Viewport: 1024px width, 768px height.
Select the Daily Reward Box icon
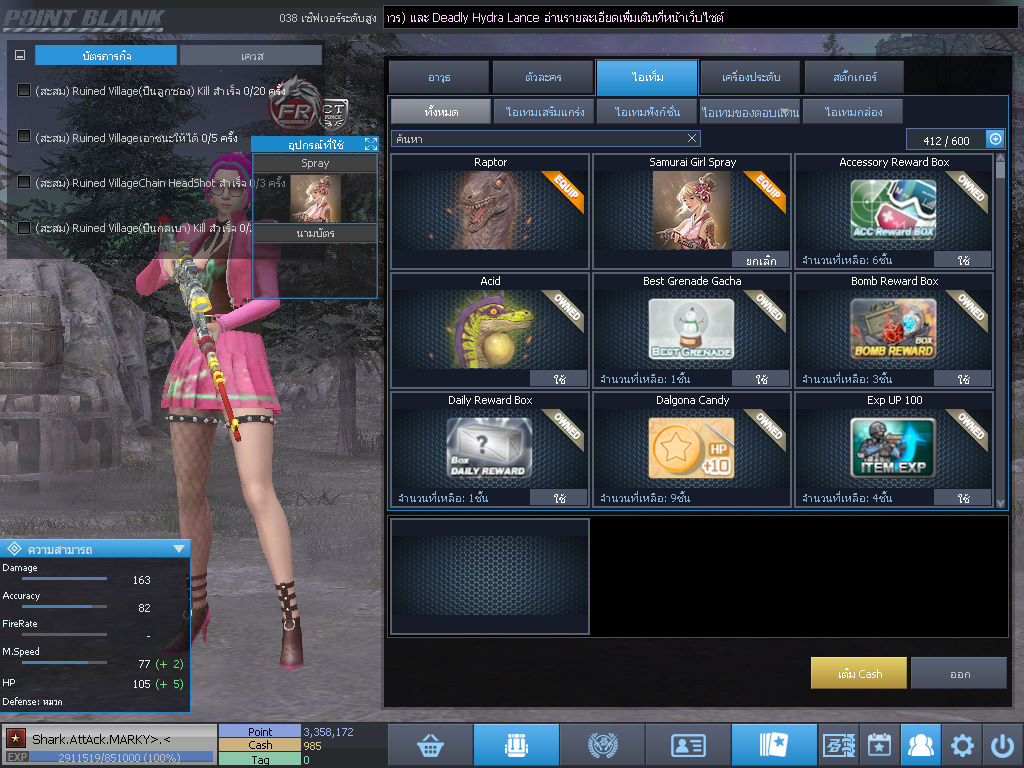tap(490, 448)
